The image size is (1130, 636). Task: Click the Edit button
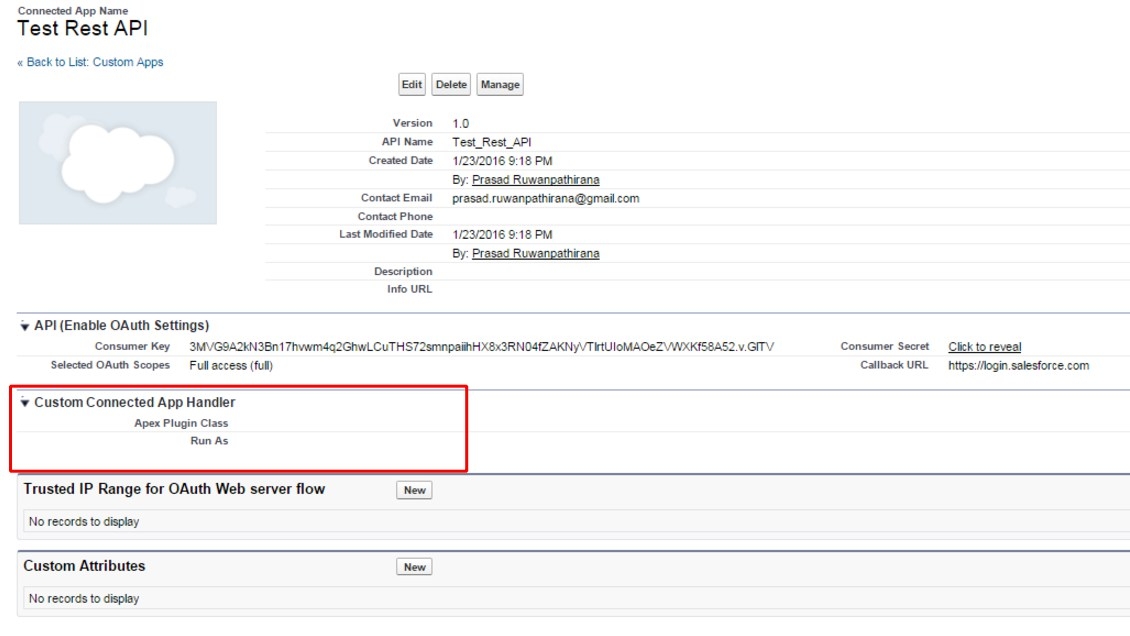[x=411, y=84]
